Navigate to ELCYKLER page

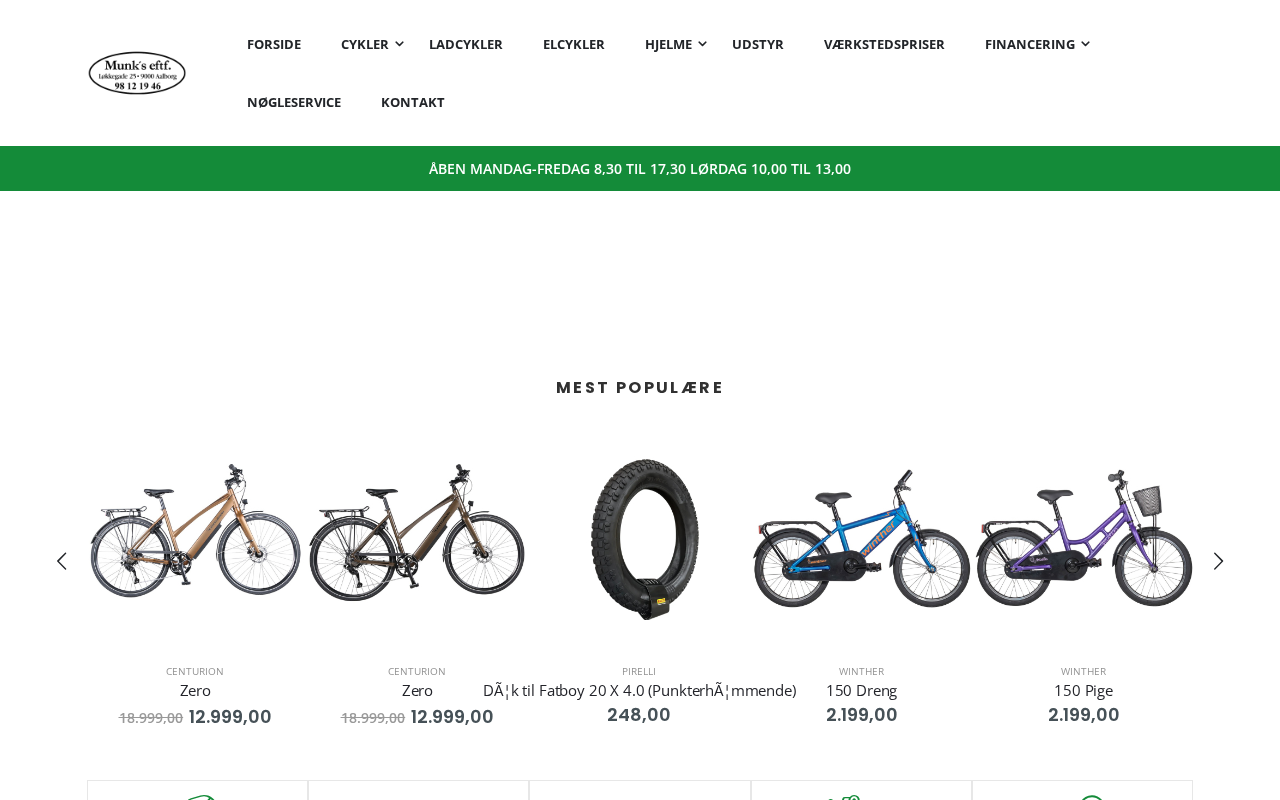coord(574,44)
